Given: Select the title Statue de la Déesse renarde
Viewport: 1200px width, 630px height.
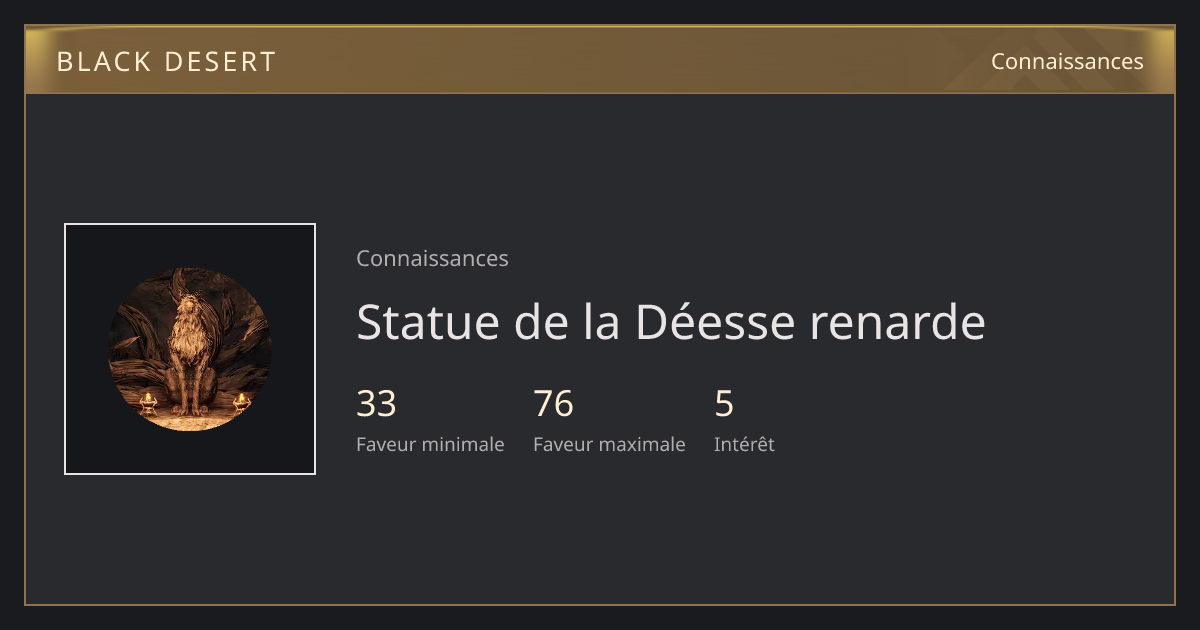Looking at the screenshot, I should (x=671, y=322).
